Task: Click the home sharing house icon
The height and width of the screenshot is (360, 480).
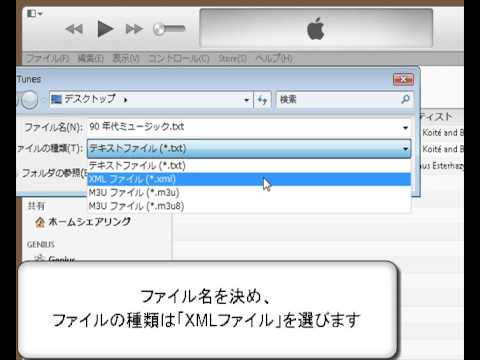Action: click(40, 222)
